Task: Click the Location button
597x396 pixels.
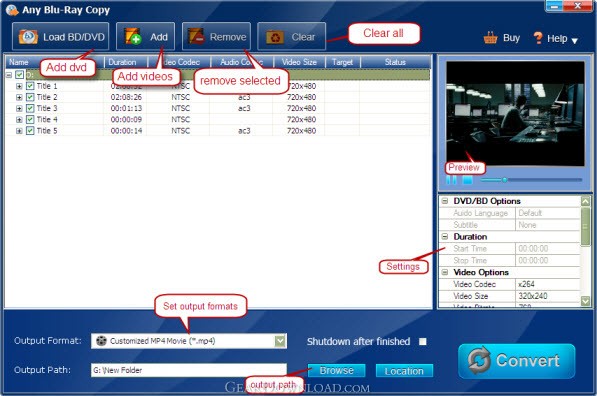Action: point(404,371)
